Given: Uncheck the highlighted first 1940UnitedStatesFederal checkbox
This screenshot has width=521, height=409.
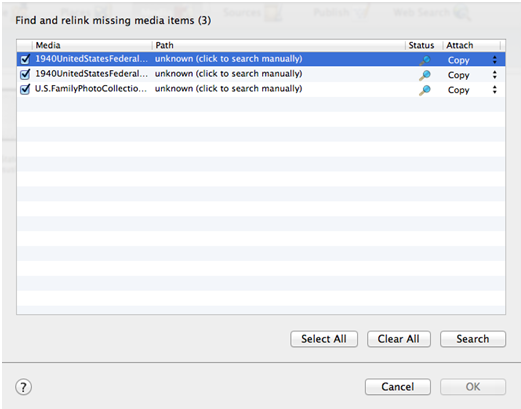Looking at the screenshot, I should [x=25, y=59].
